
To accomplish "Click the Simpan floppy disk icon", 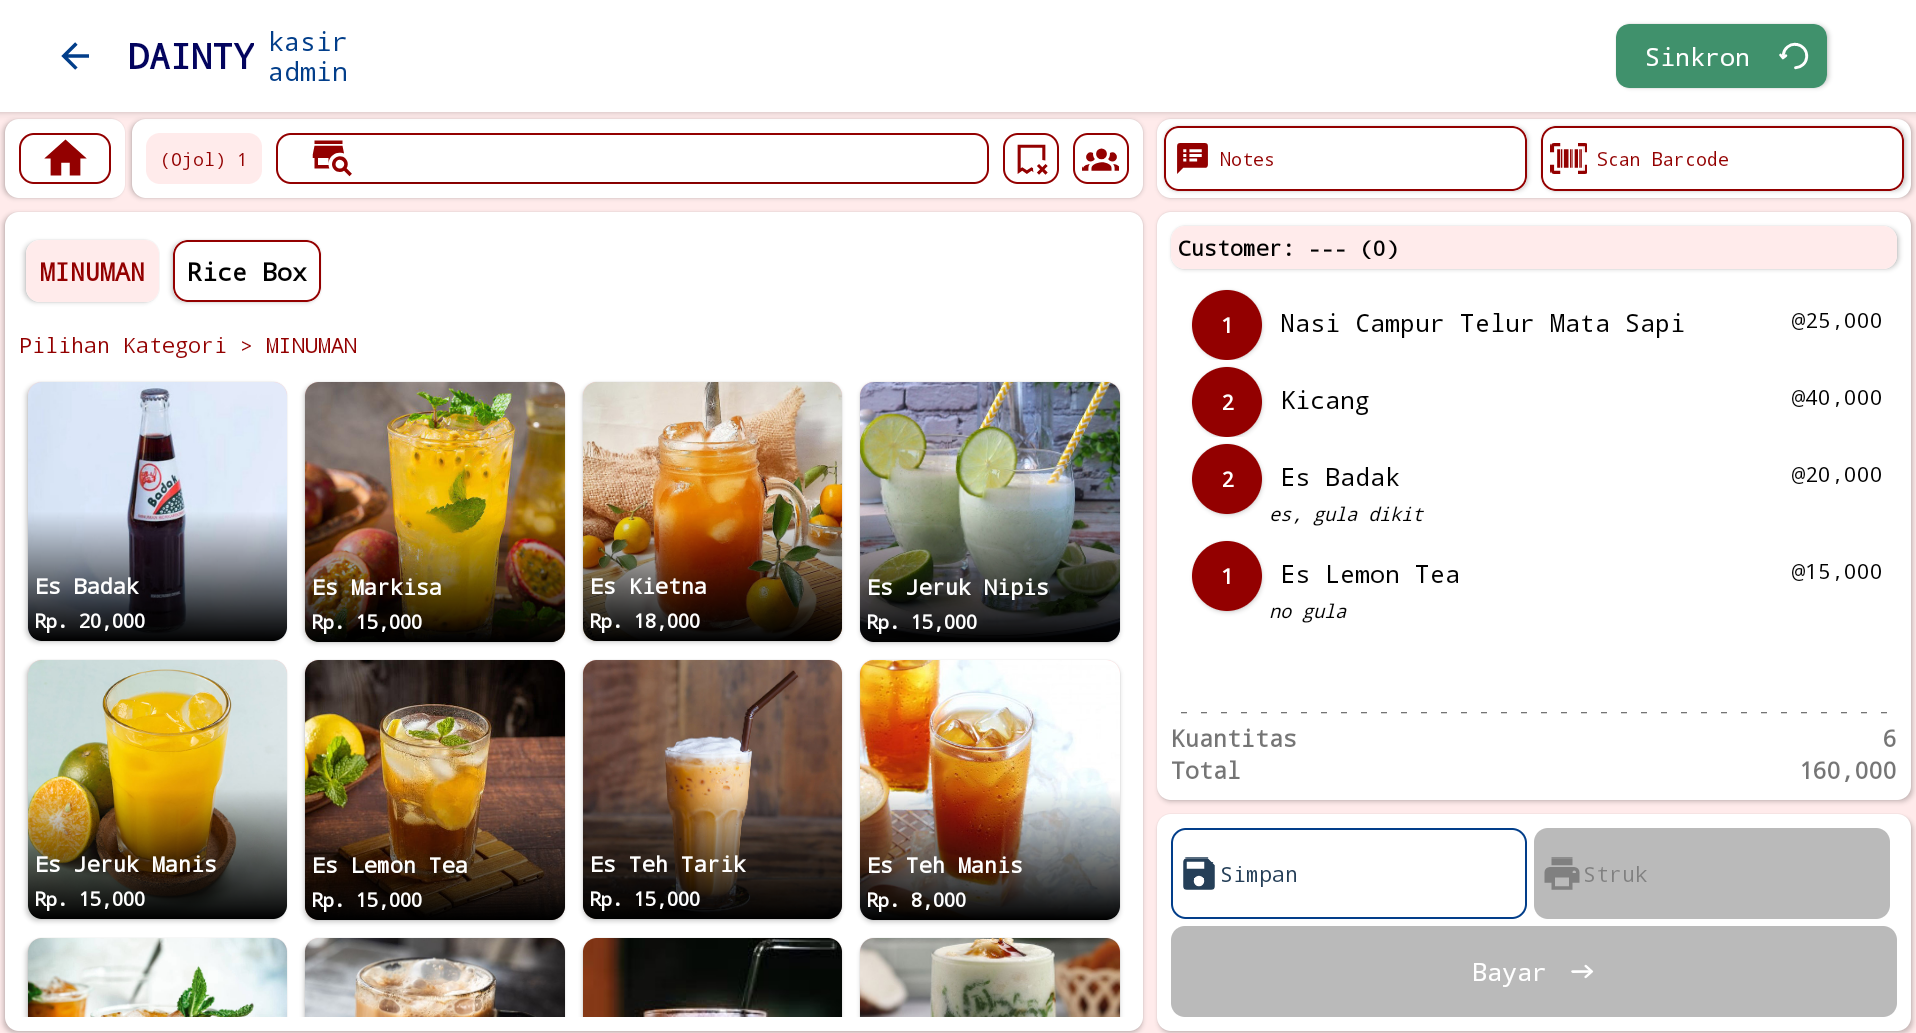I will [x=1198, y=874].
